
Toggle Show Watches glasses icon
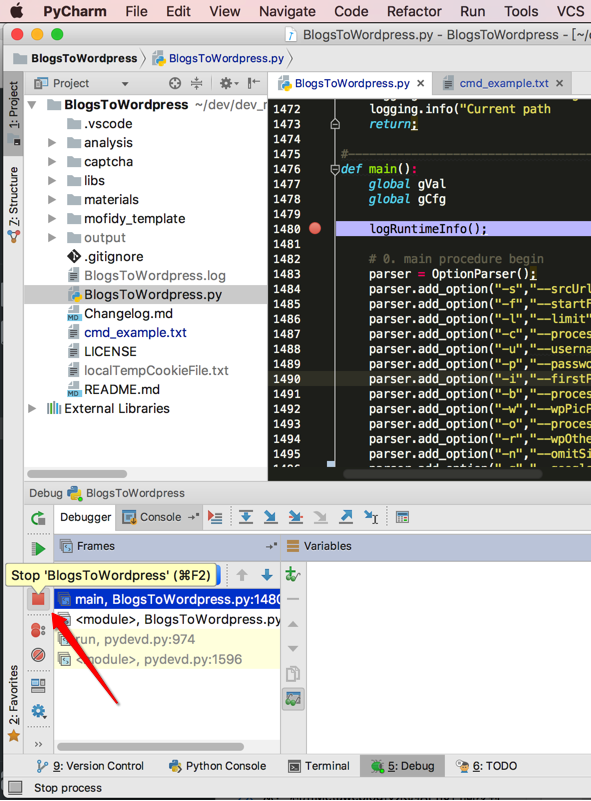coord(293,698)
